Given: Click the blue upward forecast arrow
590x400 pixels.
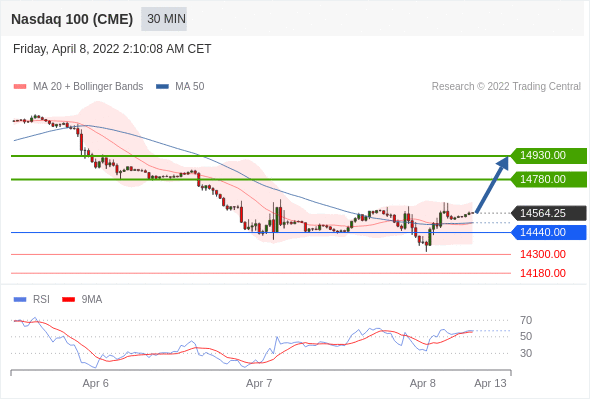Looking at the screenshot, I should (x=493, y=184).
